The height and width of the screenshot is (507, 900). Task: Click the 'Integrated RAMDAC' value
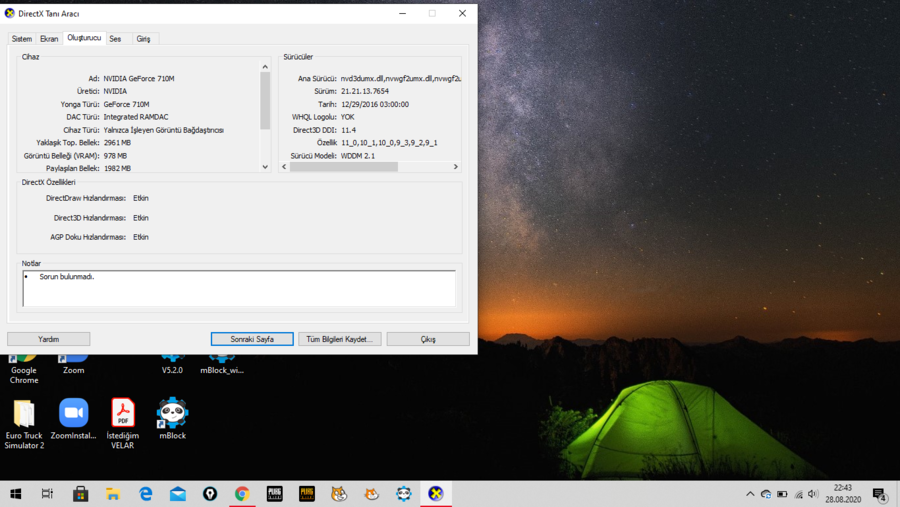tap(136, 117)
